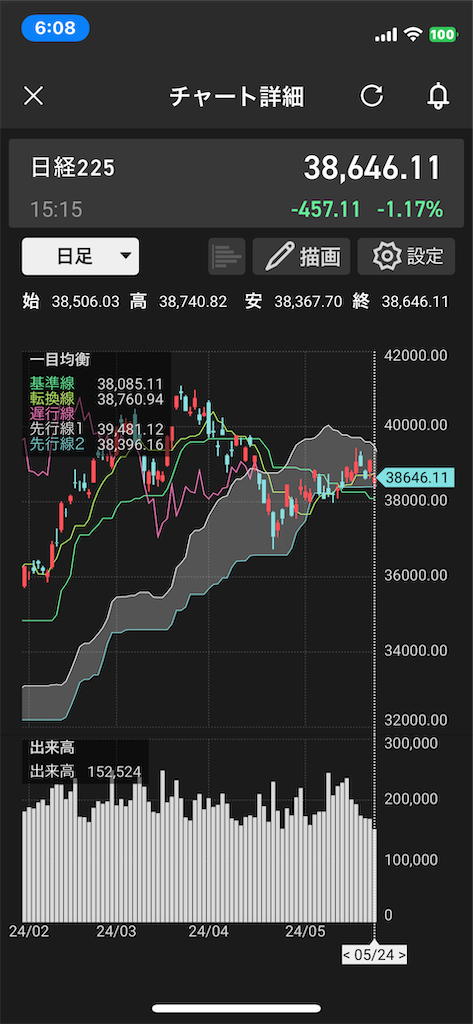Tap the low price 38,367.70

coord(308,302)
